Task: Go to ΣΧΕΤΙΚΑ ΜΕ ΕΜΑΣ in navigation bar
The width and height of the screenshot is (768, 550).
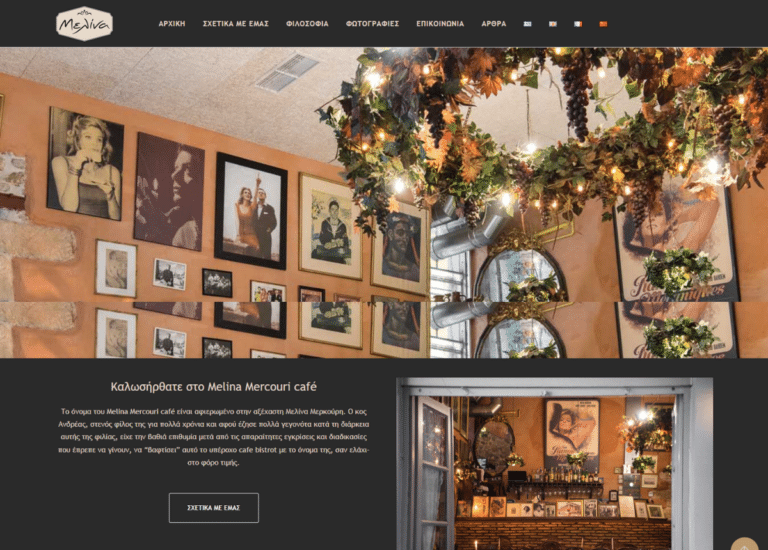Action: point(235,24)
